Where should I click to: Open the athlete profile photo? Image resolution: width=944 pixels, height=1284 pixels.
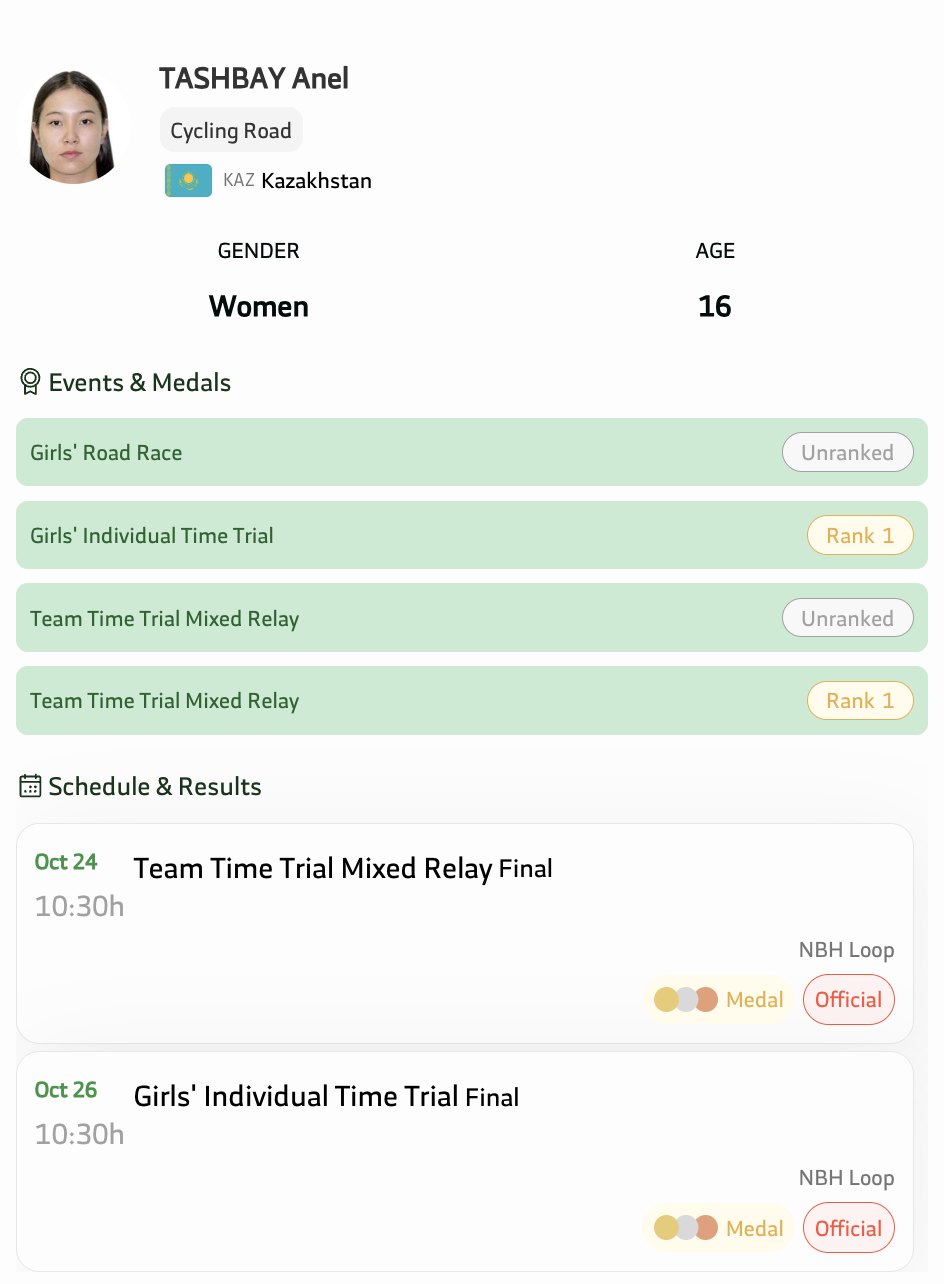[x=72, y=127]
